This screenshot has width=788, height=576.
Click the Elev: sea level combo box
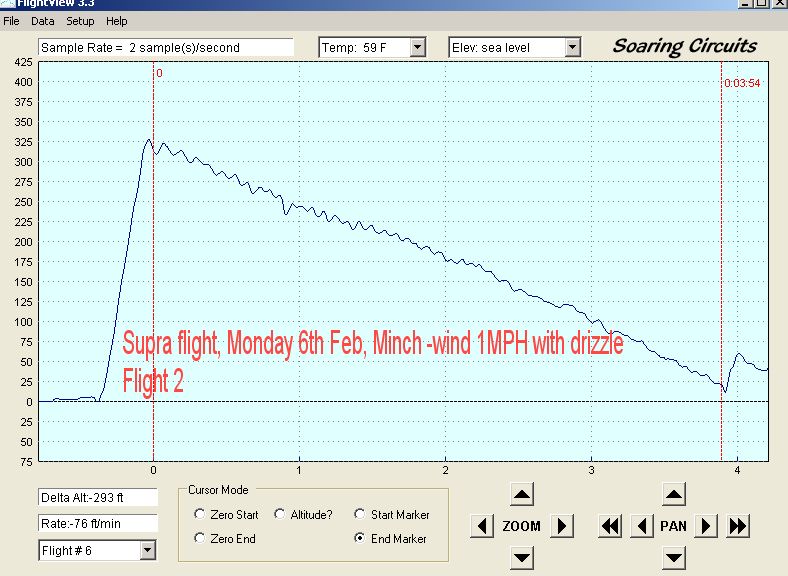click(x=514, y=48)
